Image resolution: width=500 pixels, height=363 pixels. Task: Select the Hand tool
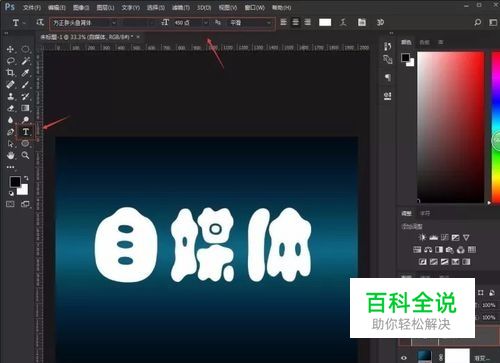point(10,155)
